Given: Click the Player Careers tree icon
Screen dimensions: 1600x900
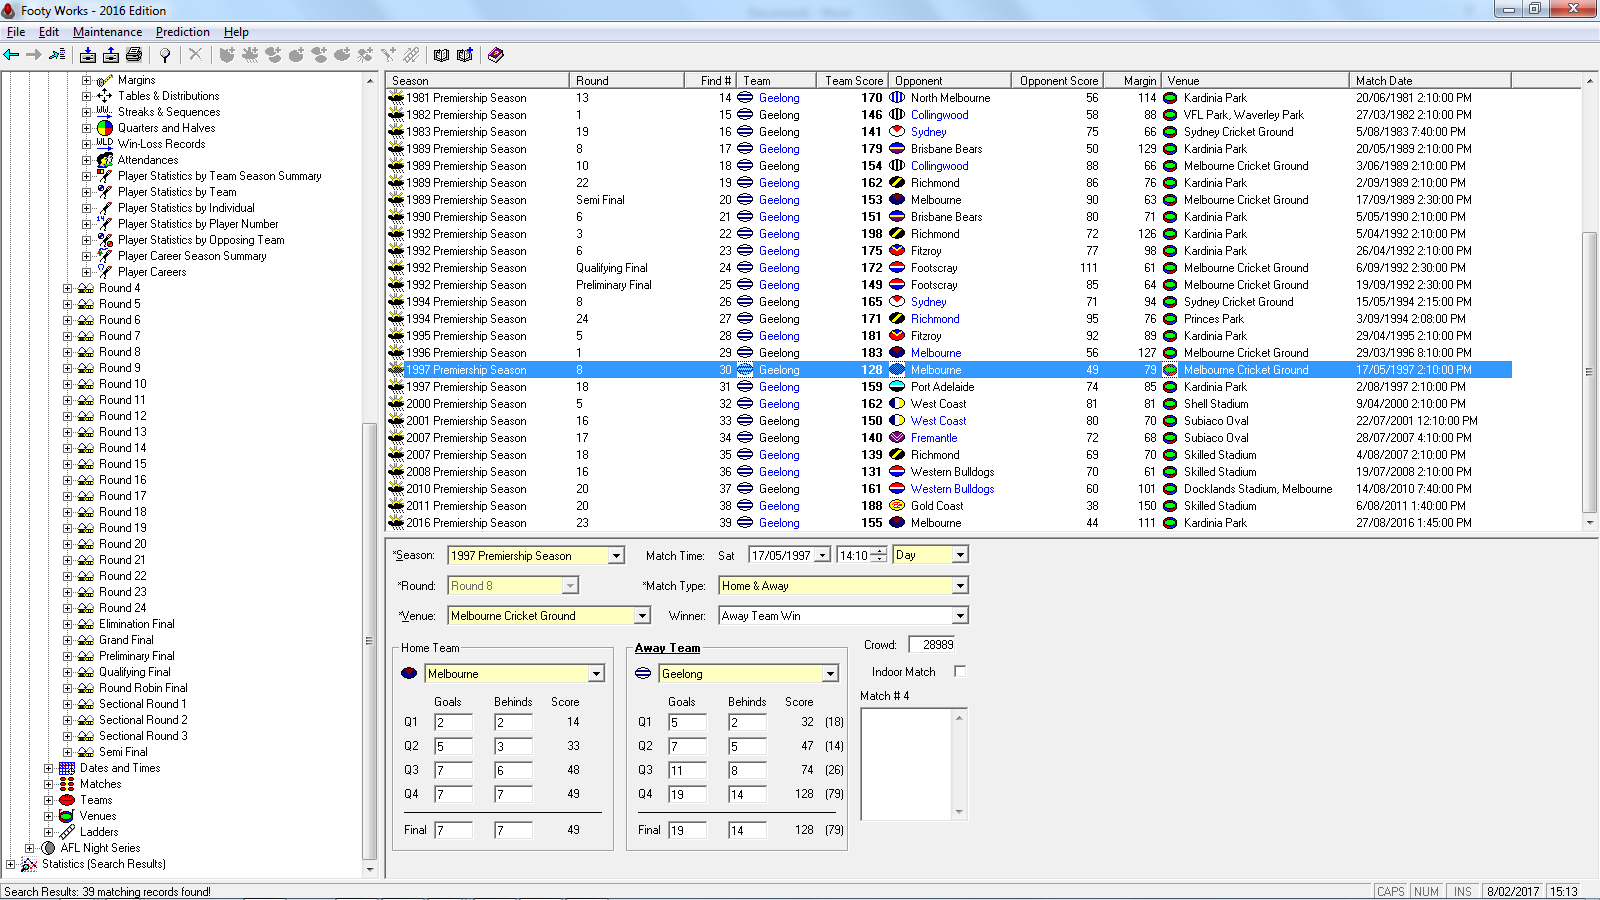Looking at the screenshot, I should [x=105, y=272].
